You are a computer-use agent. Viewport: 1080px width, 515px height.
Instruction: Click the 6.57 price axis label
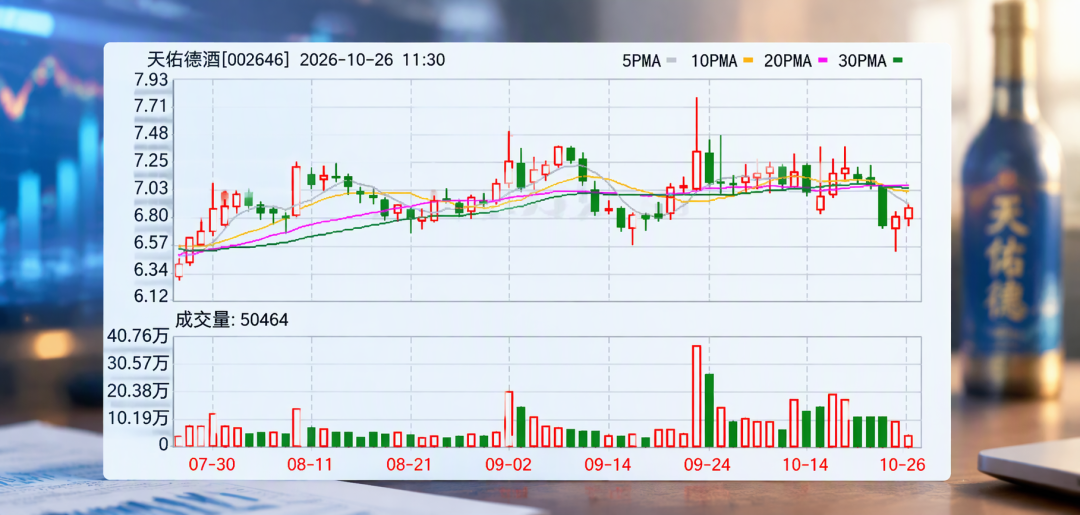click(x=151, y=243)
